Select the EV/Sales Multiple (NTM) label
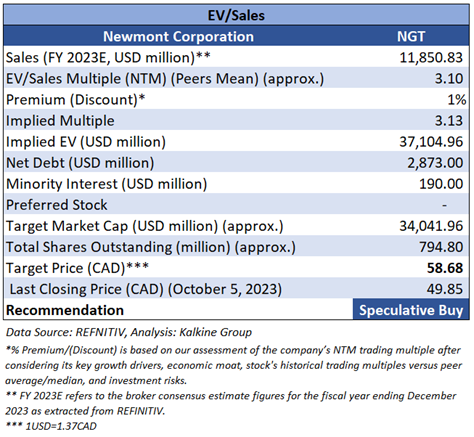Screen dimensions: 474x437 165,79
